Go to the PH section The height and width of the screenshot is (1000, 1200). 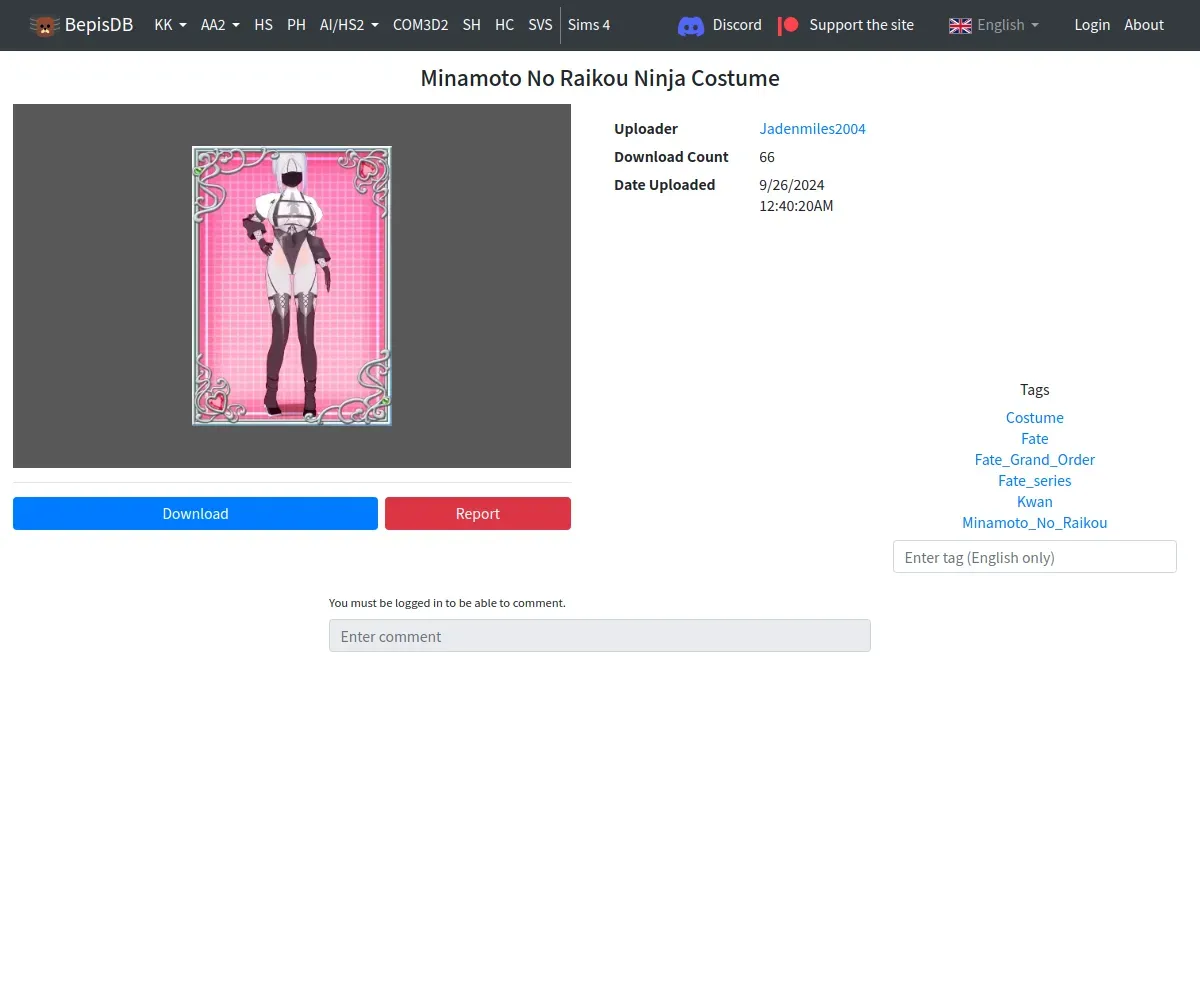tap(296, 25)
